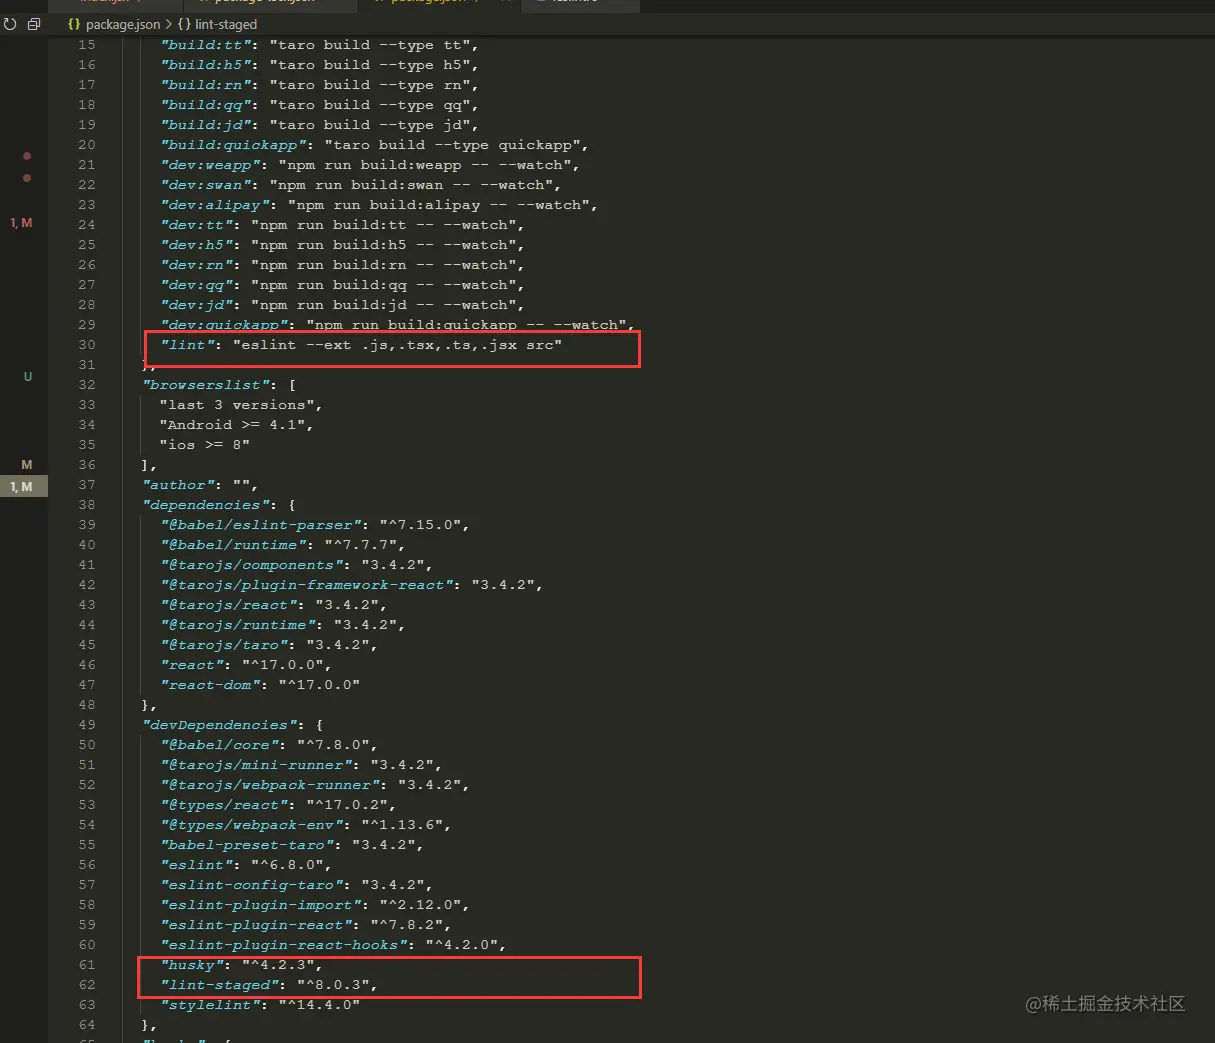Click the "@types/react" key
1215x1043 pixels.
click(x=225, y=805)
